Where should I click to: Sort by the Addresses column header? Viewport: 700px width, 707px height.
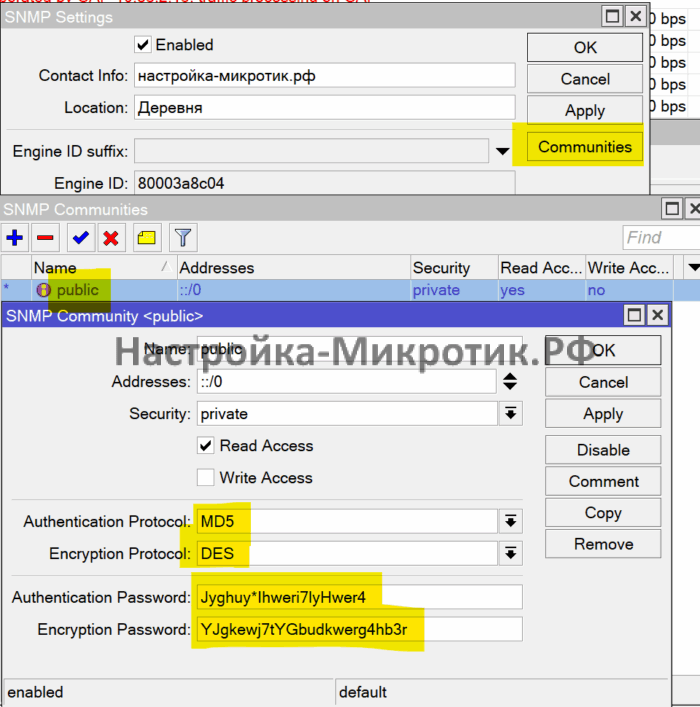pyautogui.click(x=294, y=268)
